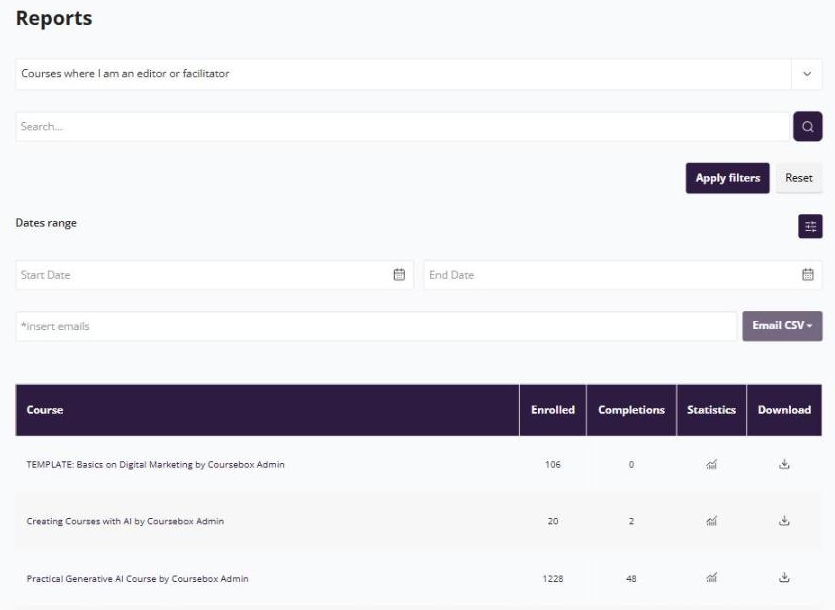Viewport: 835px width, 610px height.
Task: Click the Completions column header
Action: pyautogui.click(x=631, y=410)
